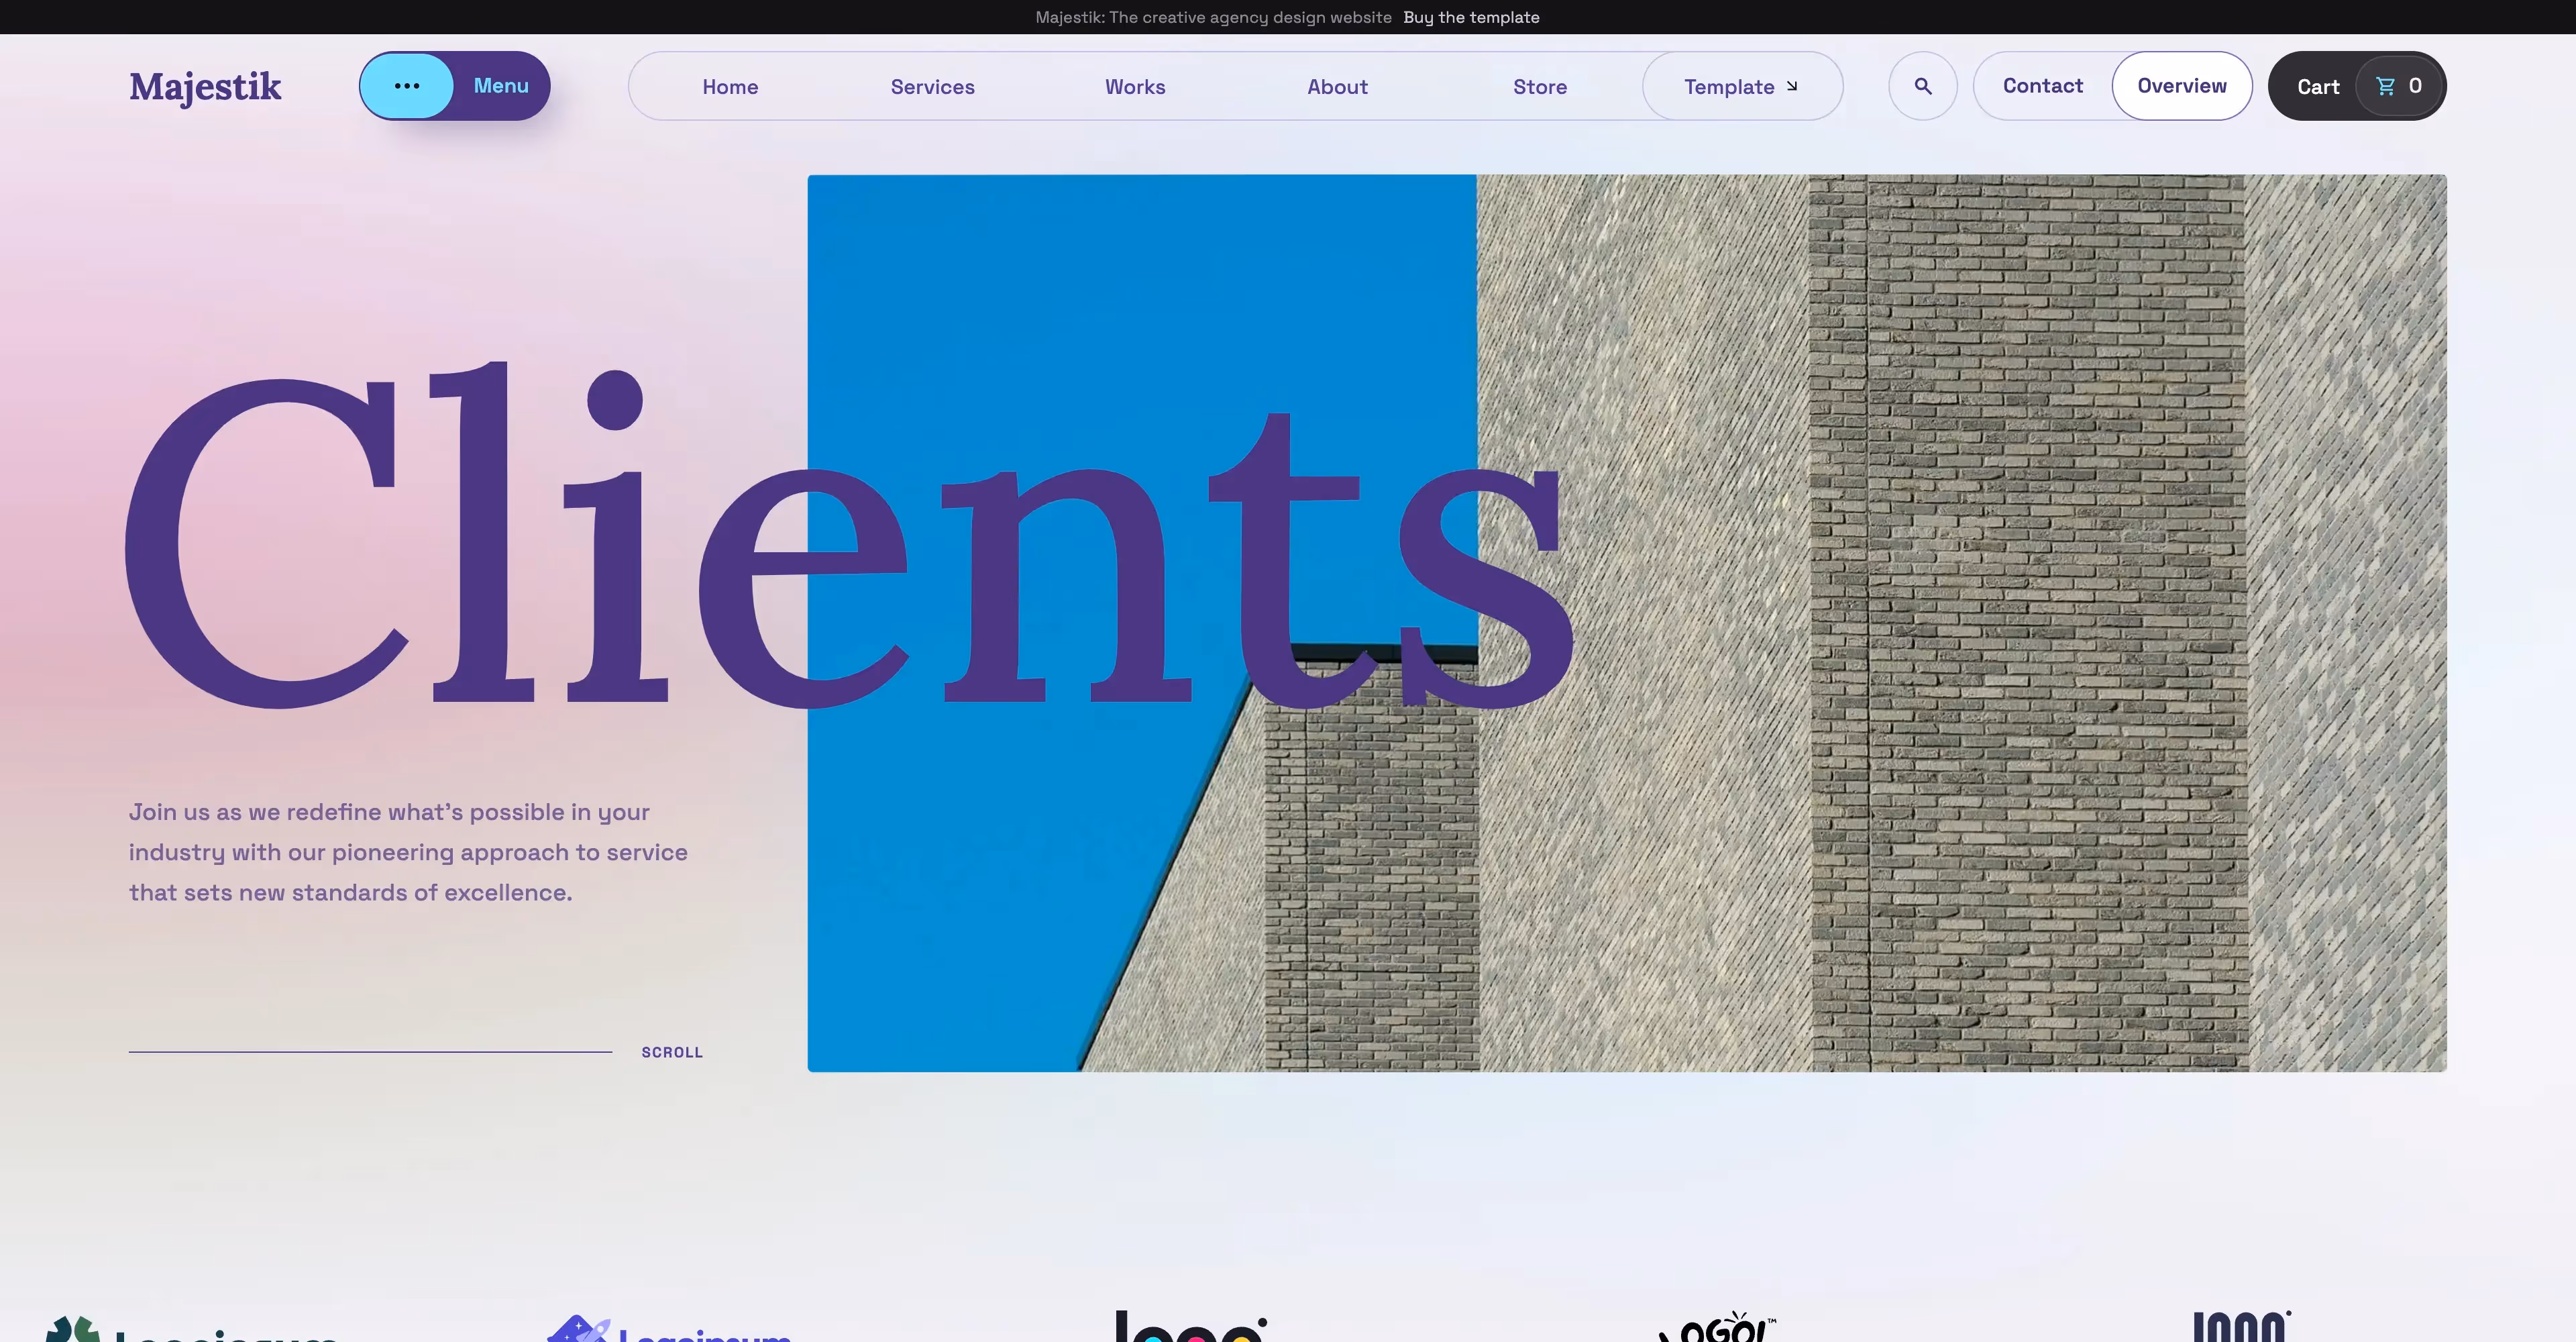Open the Services nav item
Screen dimensions: 2576x1342
(932, 87)
